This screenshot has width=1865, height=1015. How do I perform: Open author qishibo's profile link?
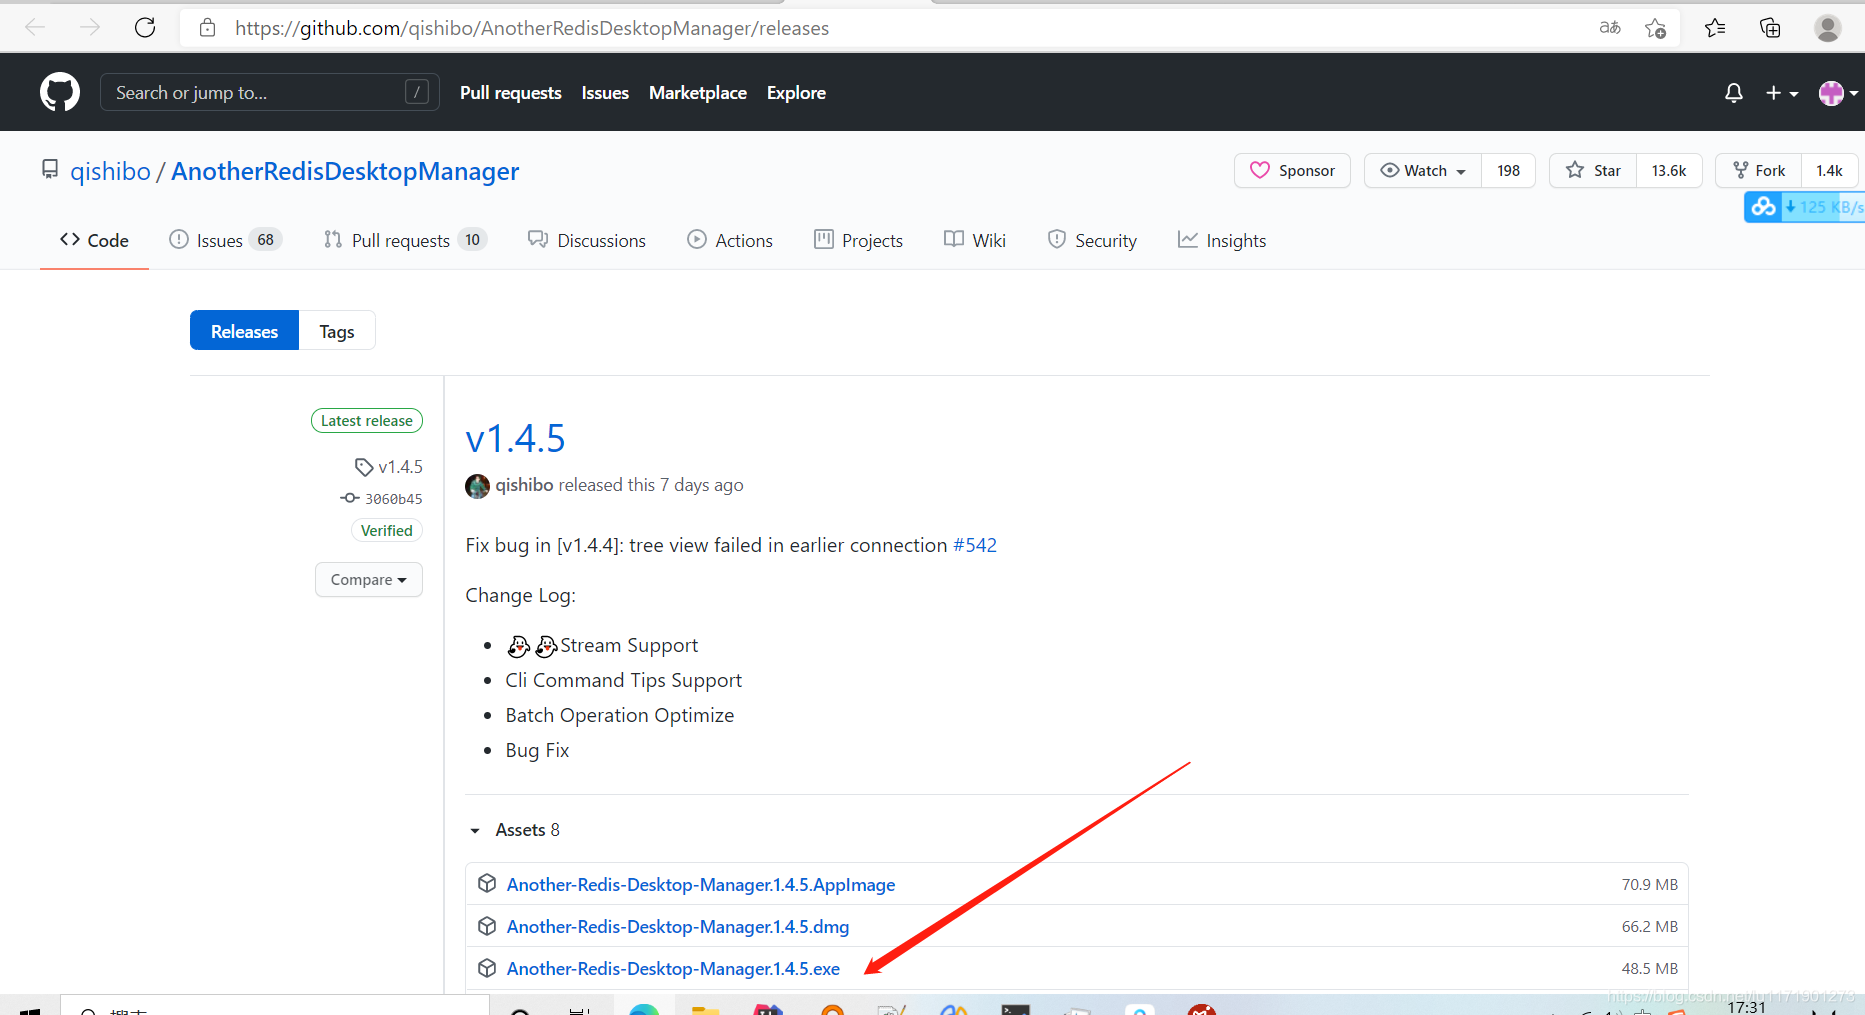point(524,485)
